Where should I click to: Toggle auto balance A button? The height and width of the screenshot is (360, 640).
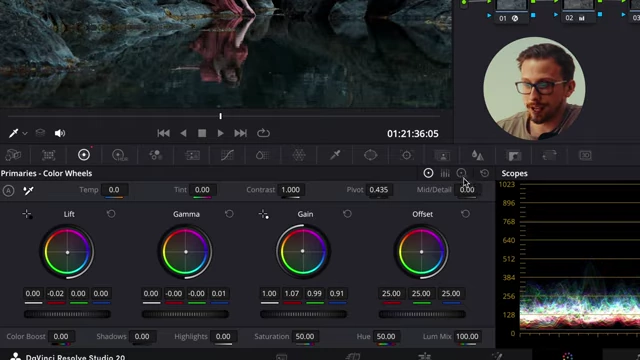8,191
